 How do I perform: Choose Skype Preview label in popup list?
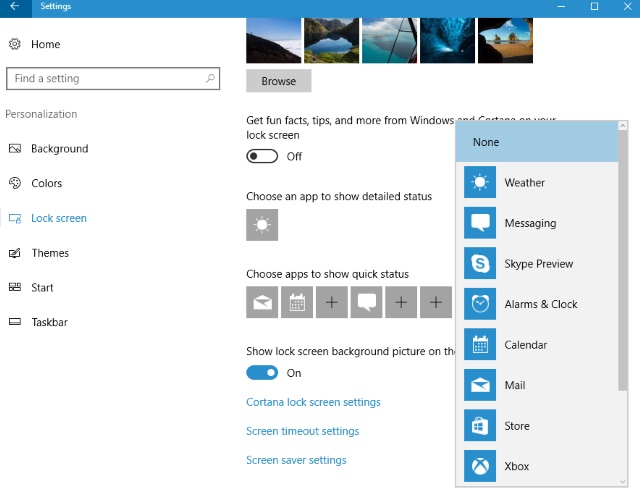click(x=539, y=264)
